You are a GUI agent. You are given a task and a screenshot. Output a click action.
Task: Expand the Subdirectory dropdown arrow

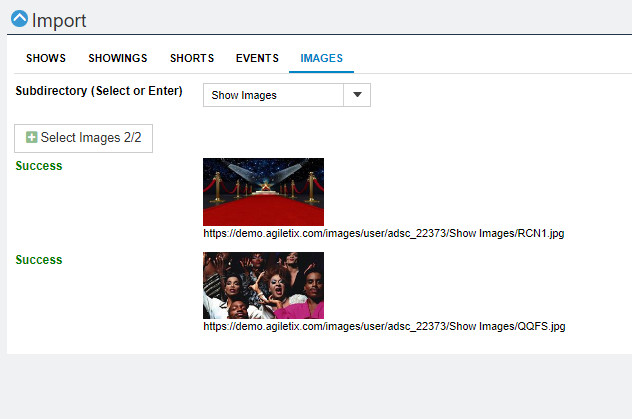[x=357, y=95]
